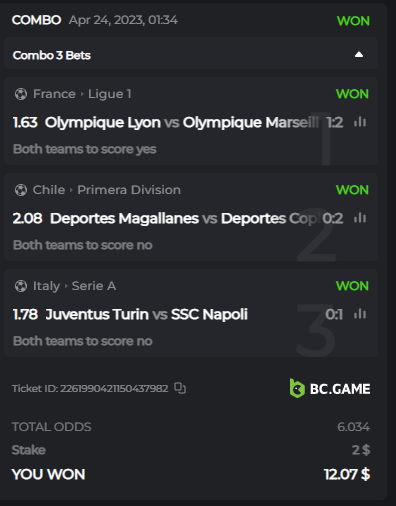Open stats icon for Deportes Magallanes match
The height and width of the screenshot is (506, 396).
pos(360,218)
